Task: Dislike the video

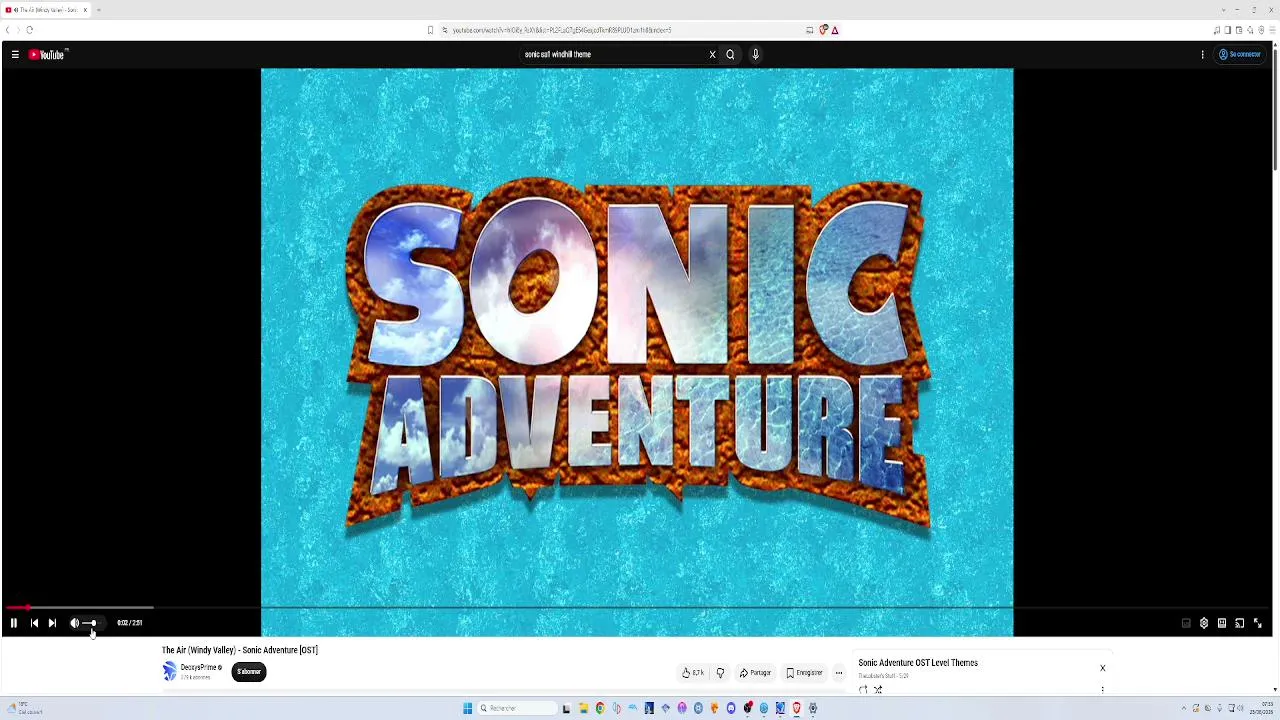Action: tap(720, 673)
